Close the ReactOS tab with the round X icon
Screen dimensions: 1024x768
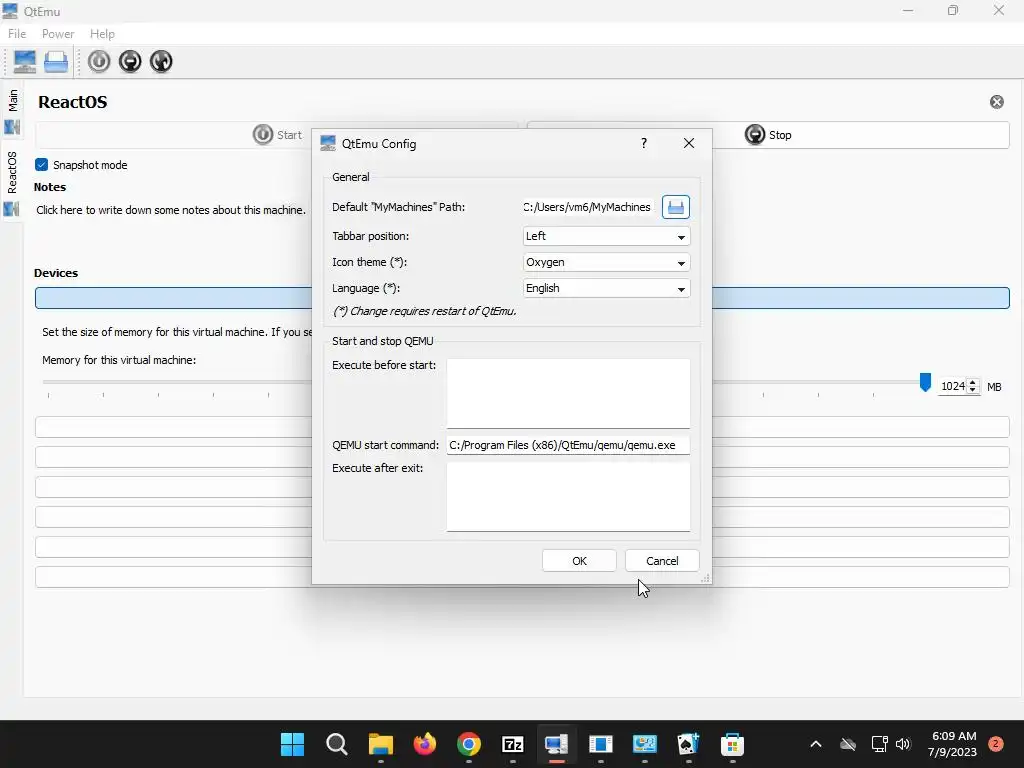point(997,102)
